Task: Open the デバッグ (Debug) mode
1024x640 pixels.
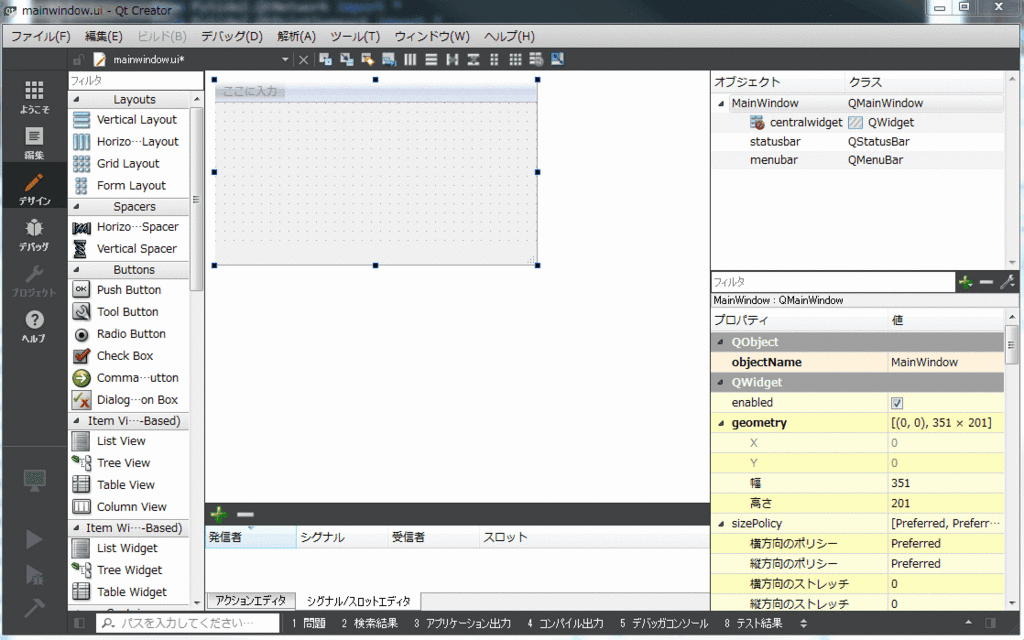Action: (34, 235)
